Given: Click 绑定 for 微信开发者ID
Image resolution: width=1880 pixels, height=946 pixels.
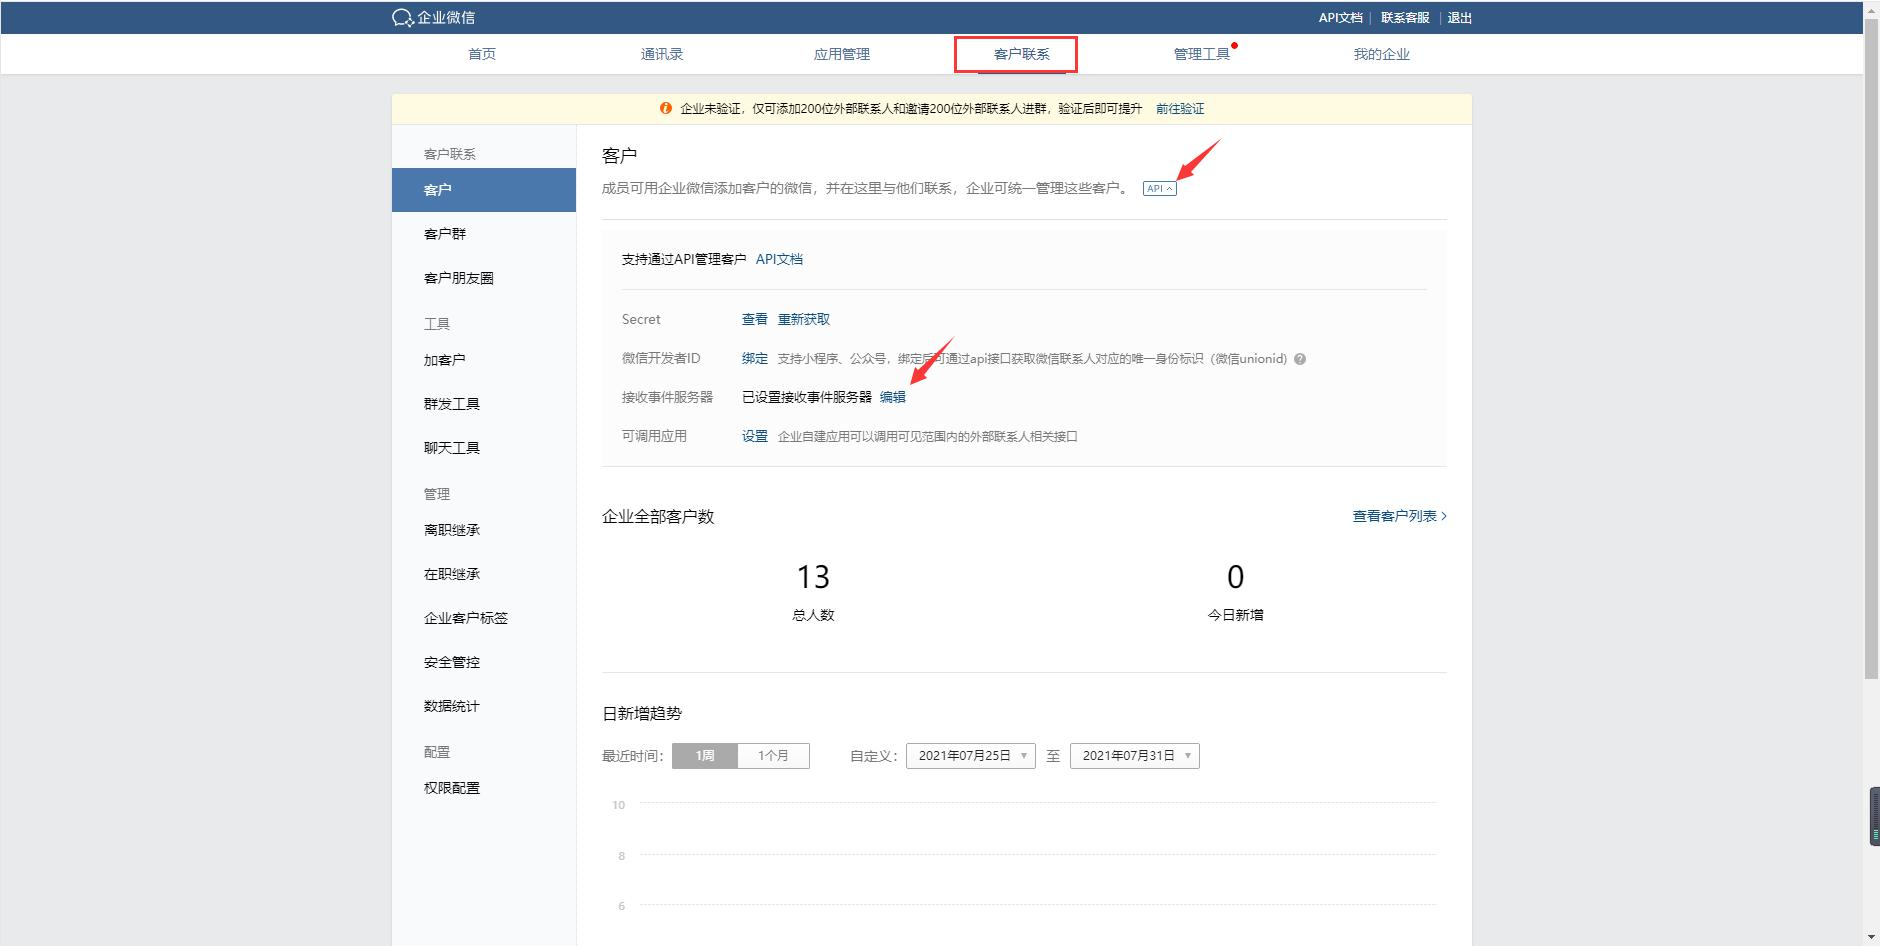Looking at the screenshot, I should [755, 358].
